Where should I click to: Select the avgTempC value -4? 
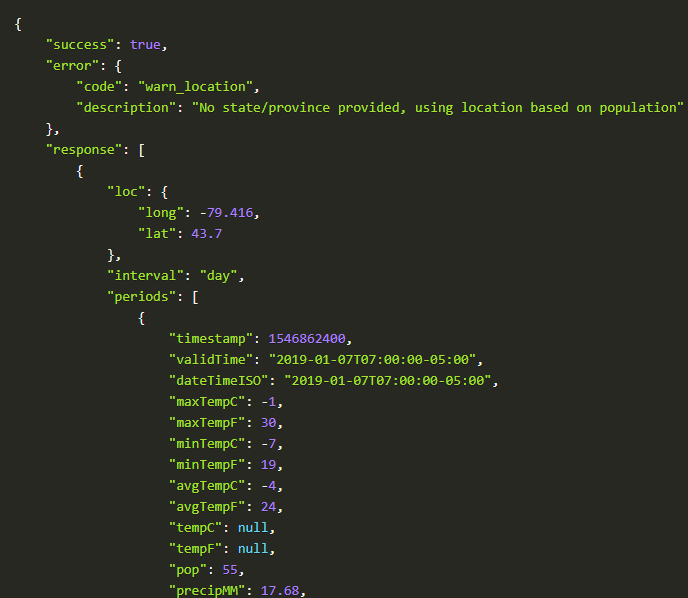(x=269, y=486)
